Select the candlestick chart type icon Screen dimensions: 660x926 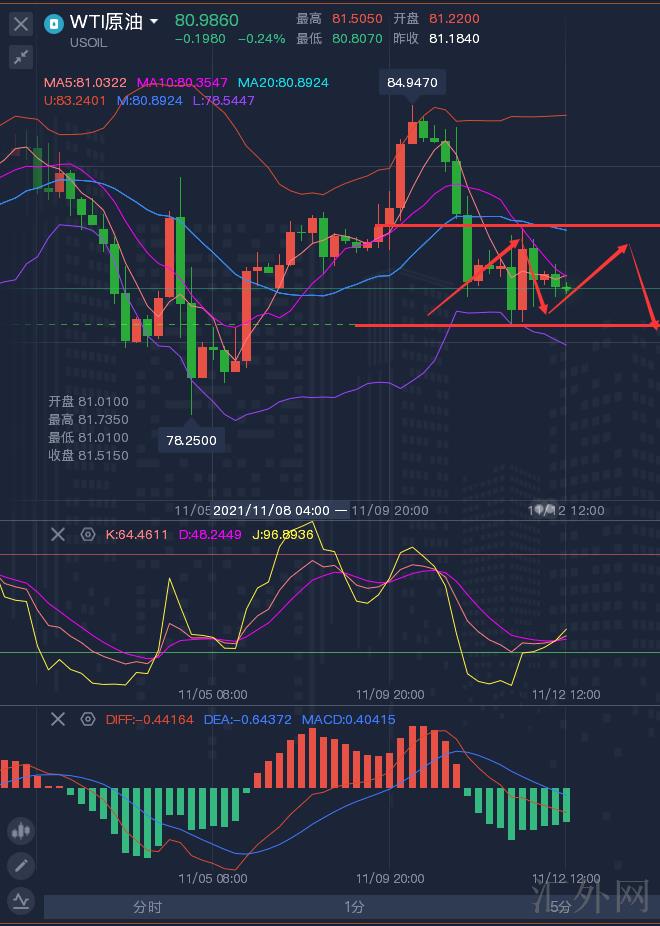20,830
